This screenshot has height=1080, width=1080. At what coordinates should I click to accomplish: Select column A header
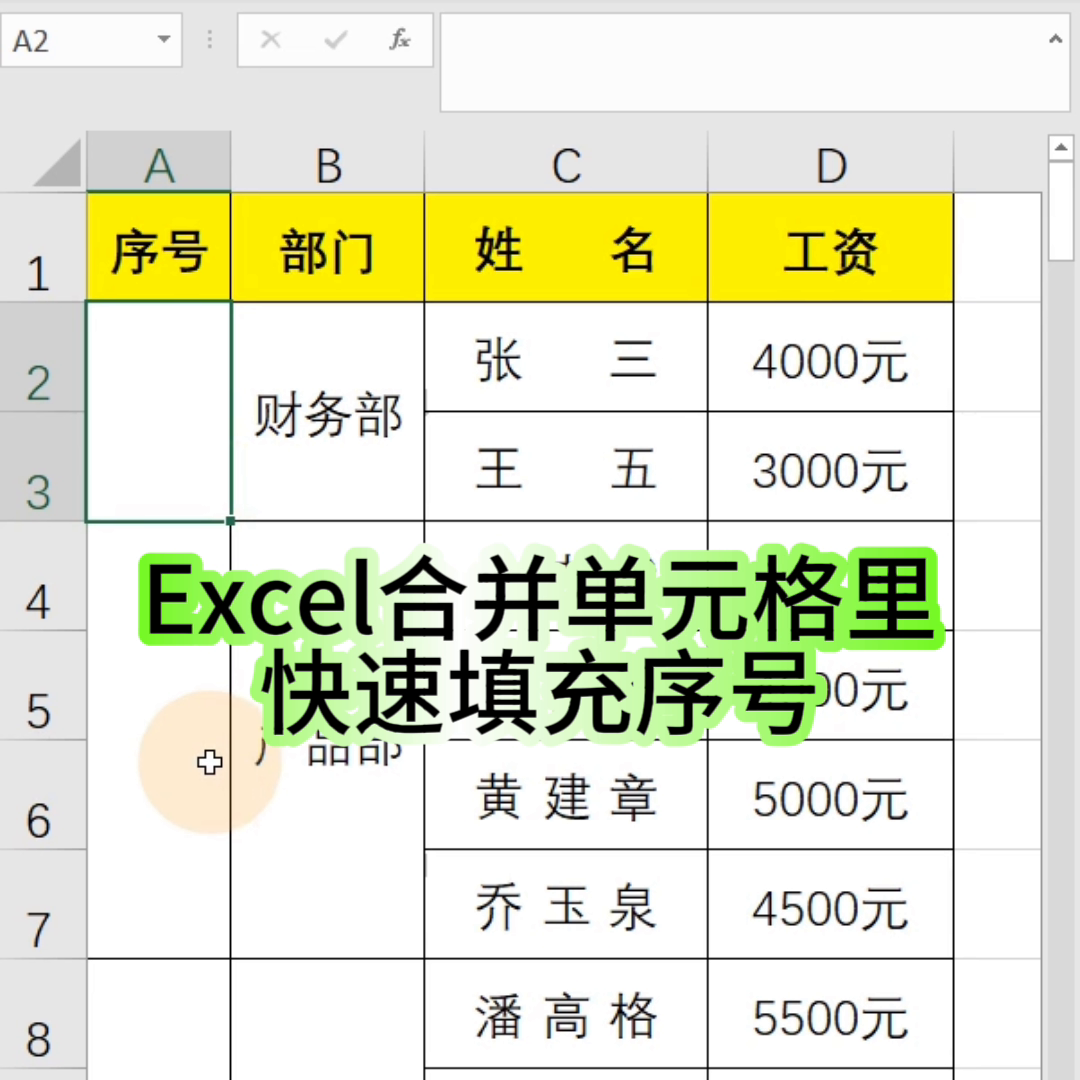(158, 162)
